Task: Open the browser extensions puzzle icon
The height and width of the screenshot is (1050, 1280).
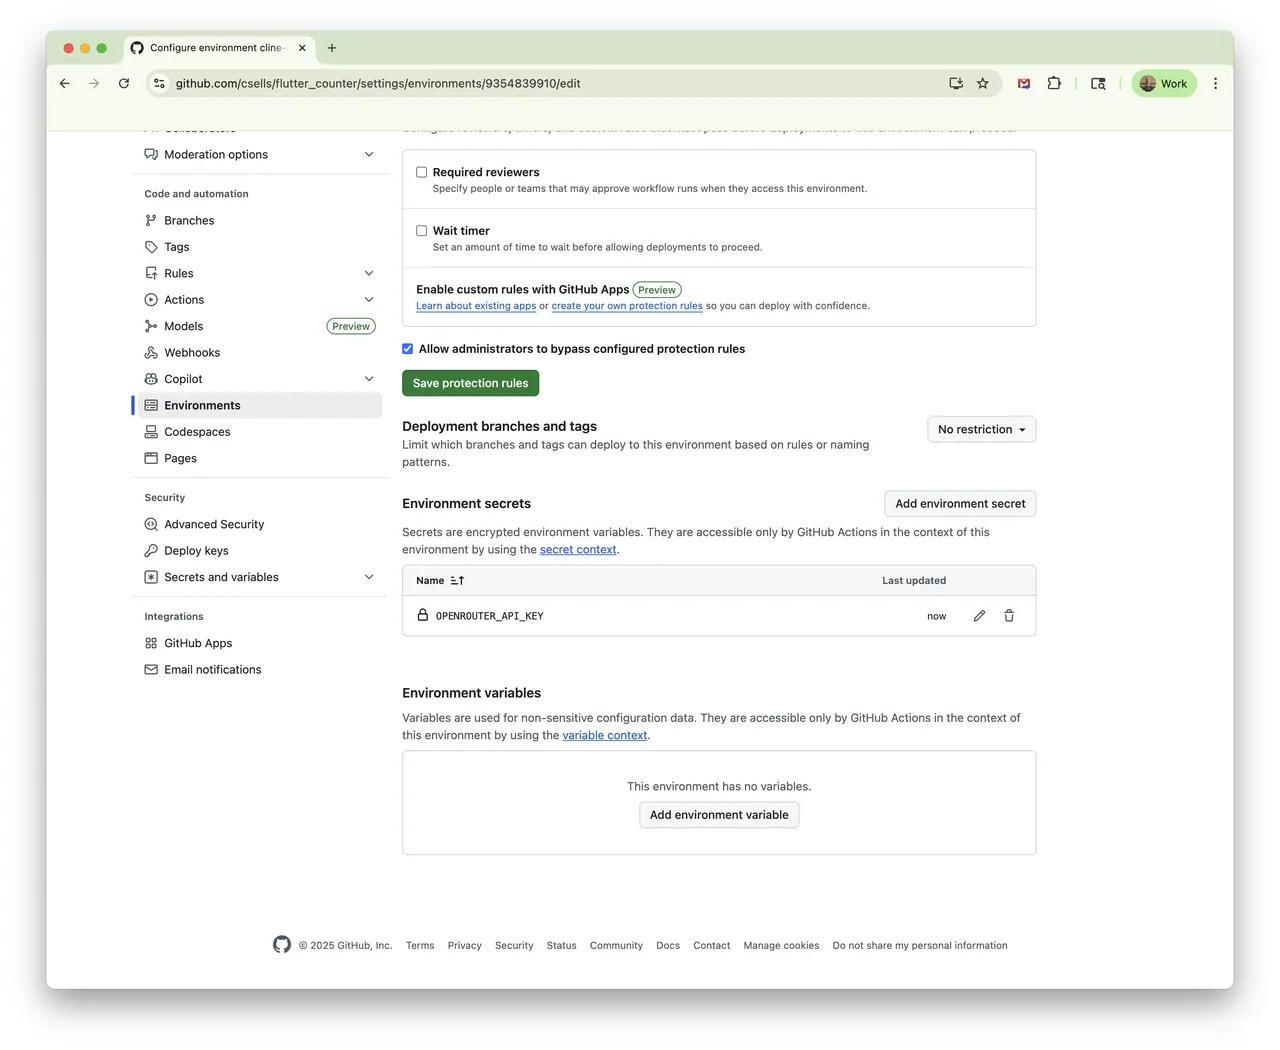Action: [x=1054, y=84]
